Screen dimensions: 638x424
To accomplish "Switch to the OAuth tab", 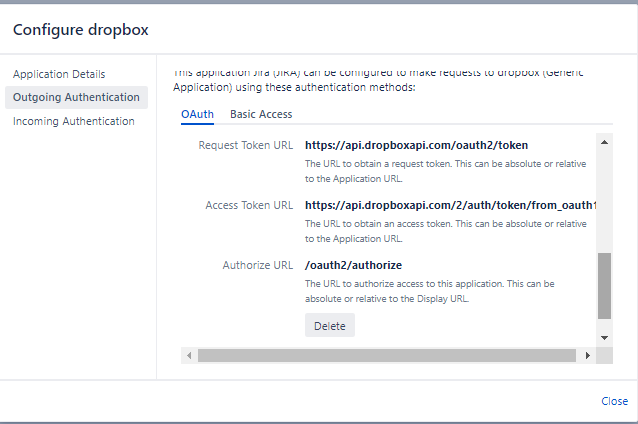I will (197, 114).
